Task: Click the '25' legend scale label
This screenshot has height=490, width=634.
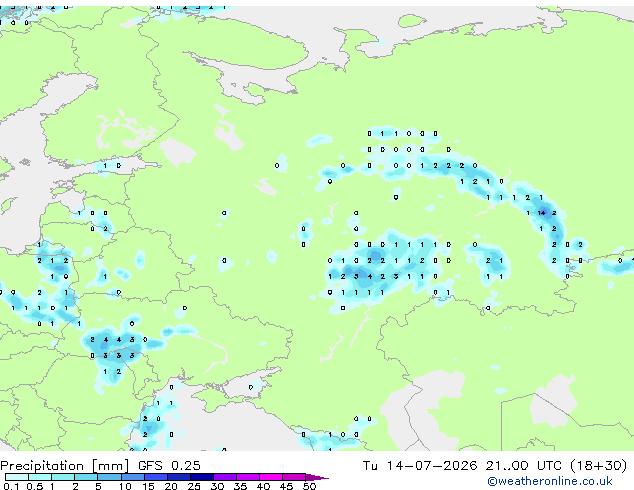Action: 194,486
